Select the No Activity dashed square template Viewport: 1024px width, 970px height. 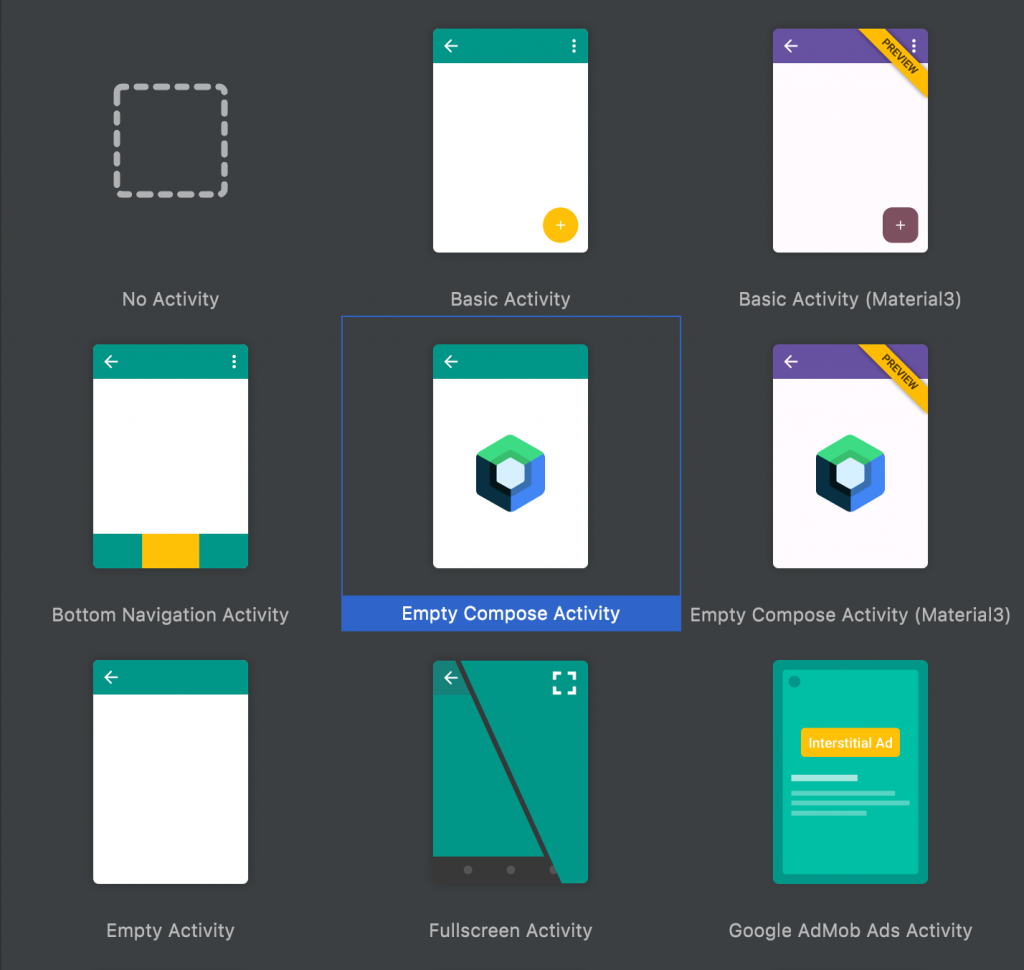click(170, 140)
